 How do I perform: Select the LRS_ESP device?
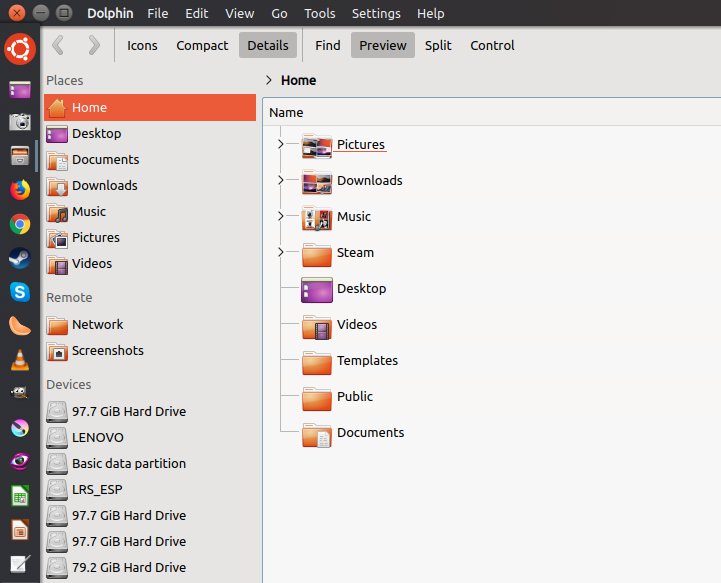[x=150, y=490]
